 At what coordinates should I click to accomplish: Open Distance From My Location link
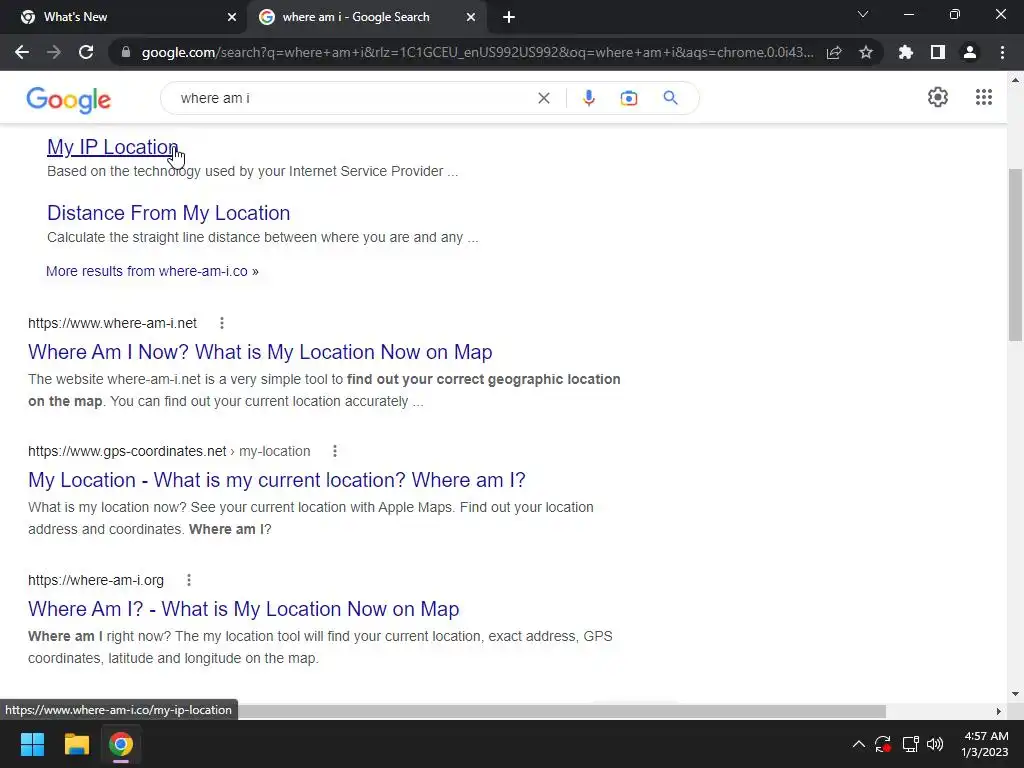[x=168, y=213]
